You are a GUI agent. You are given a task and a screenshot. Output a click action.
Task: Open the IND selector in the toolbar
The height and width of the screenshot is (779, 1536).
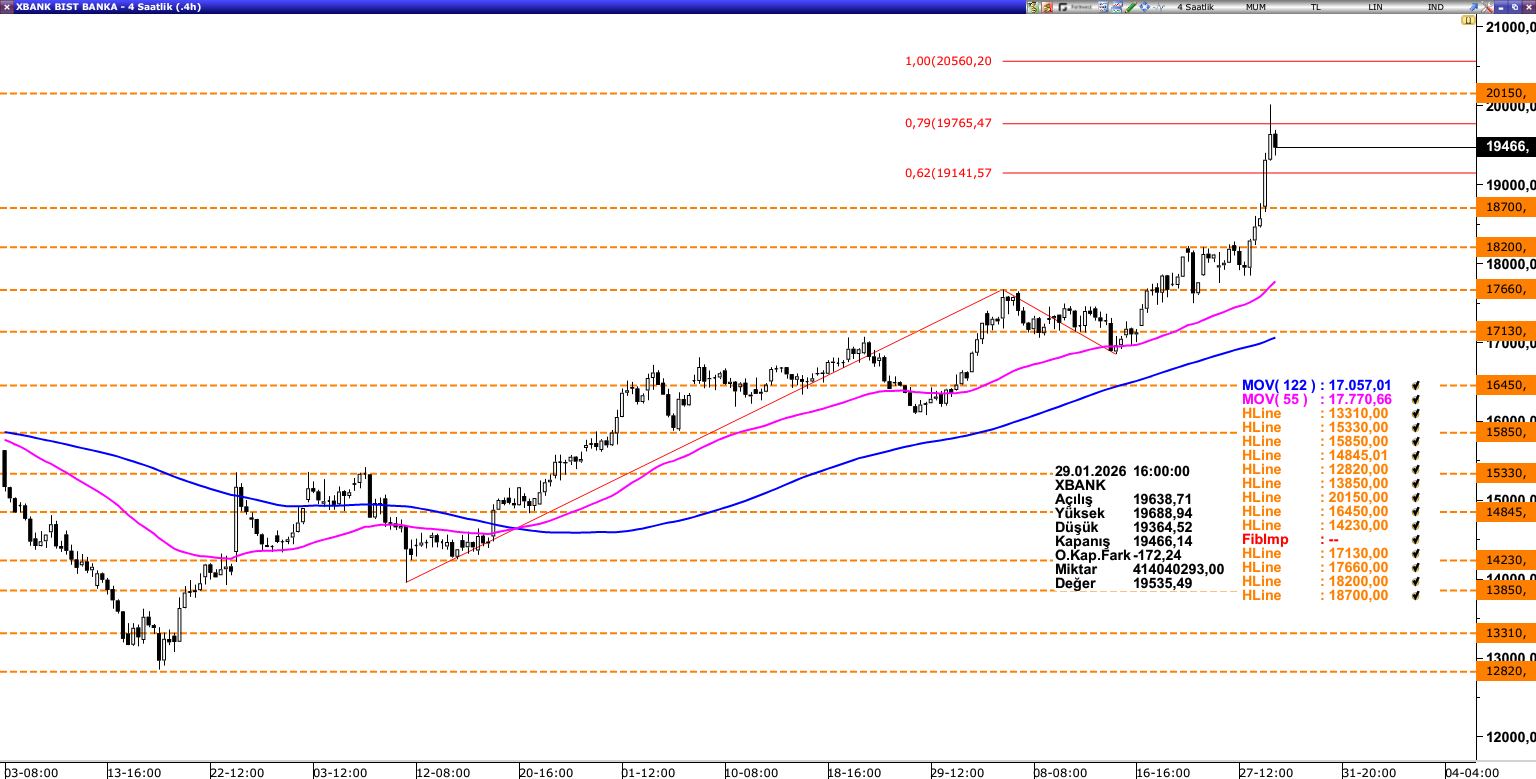point(1435,7)
